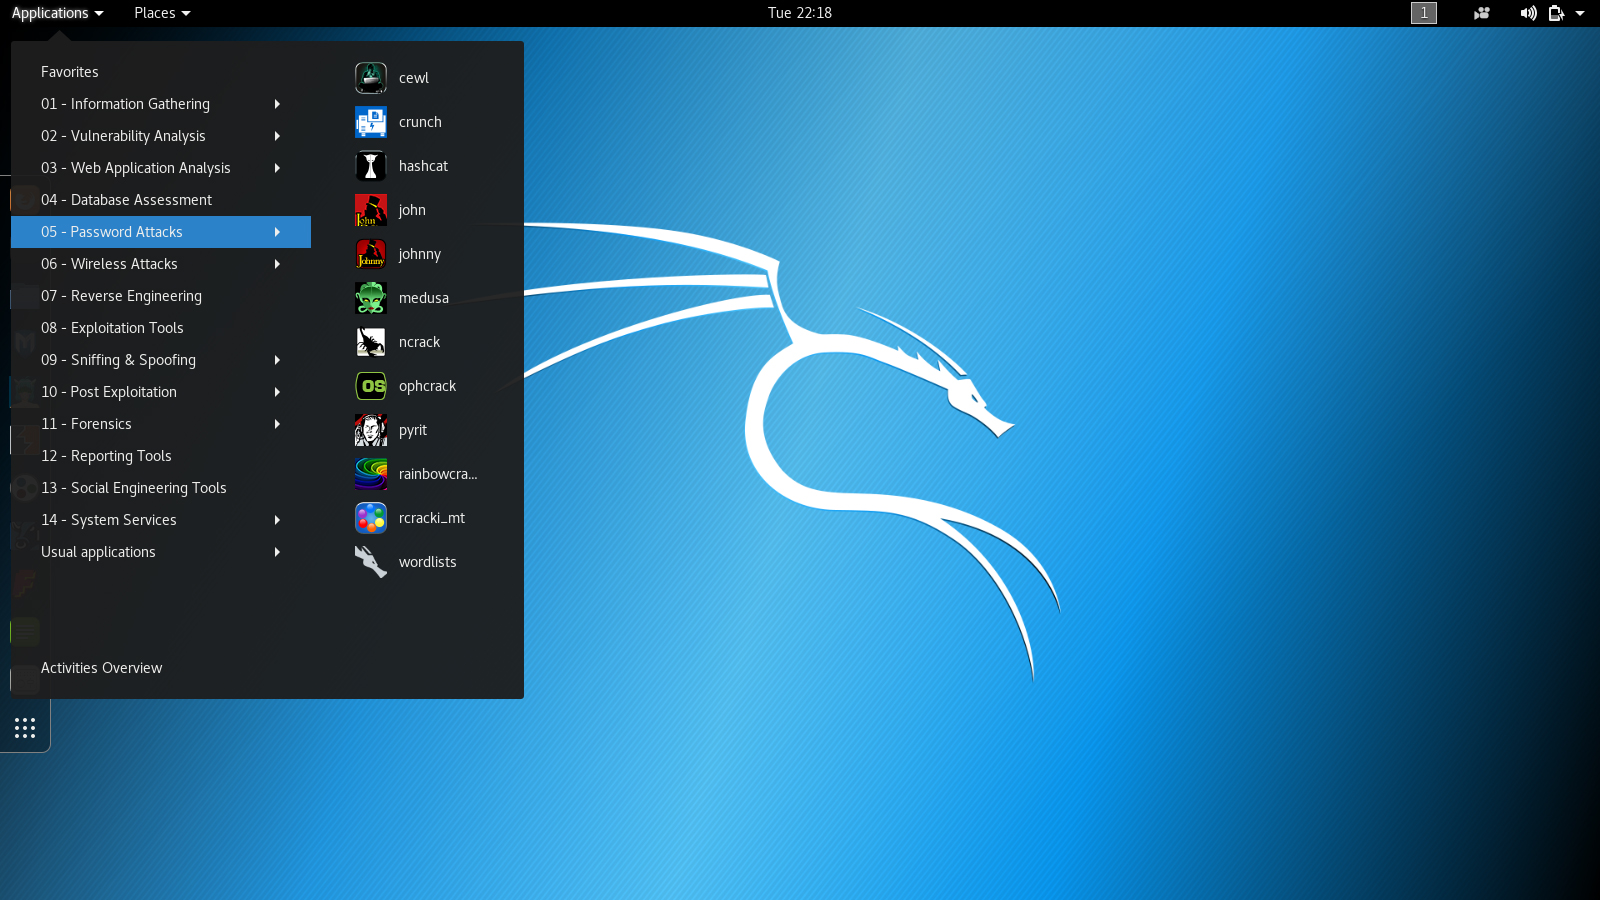Click the pyrit text label
Image resolution: width=1600 pixels, height=900 pixels.
click(413, 431)
